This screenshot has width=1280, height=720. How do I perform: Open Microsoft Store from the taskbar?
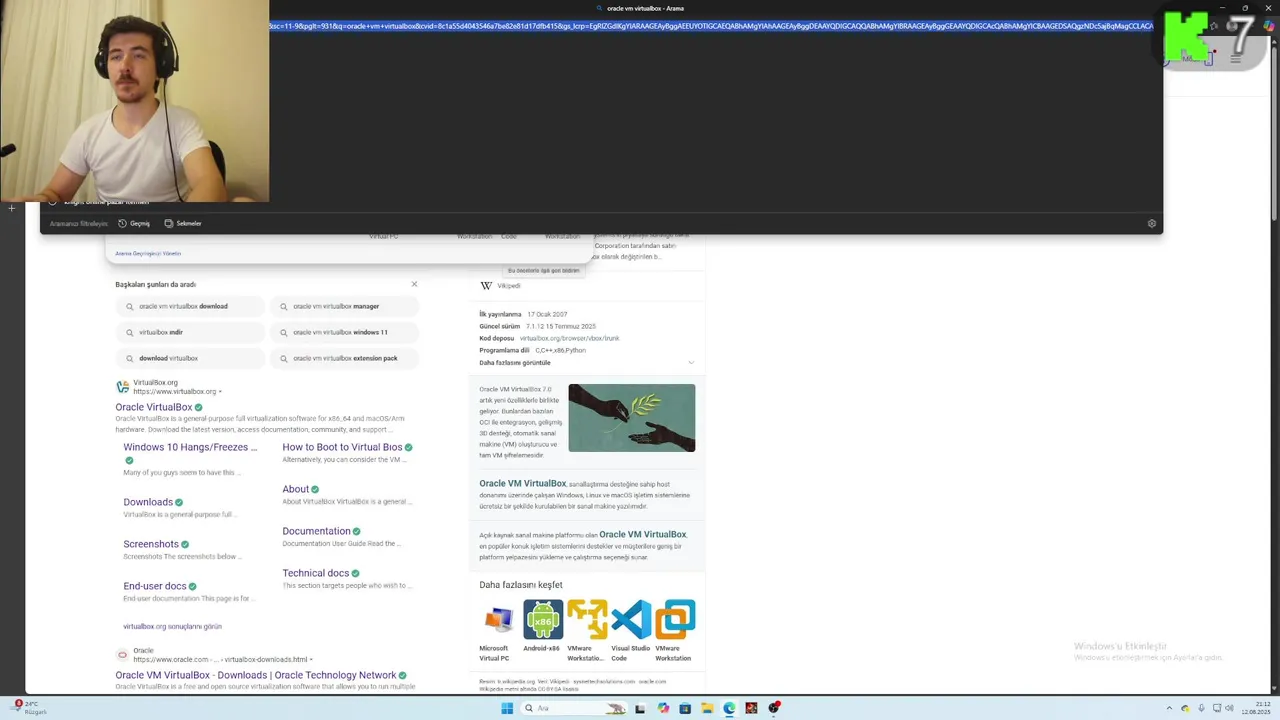click(x=685, y=708)
